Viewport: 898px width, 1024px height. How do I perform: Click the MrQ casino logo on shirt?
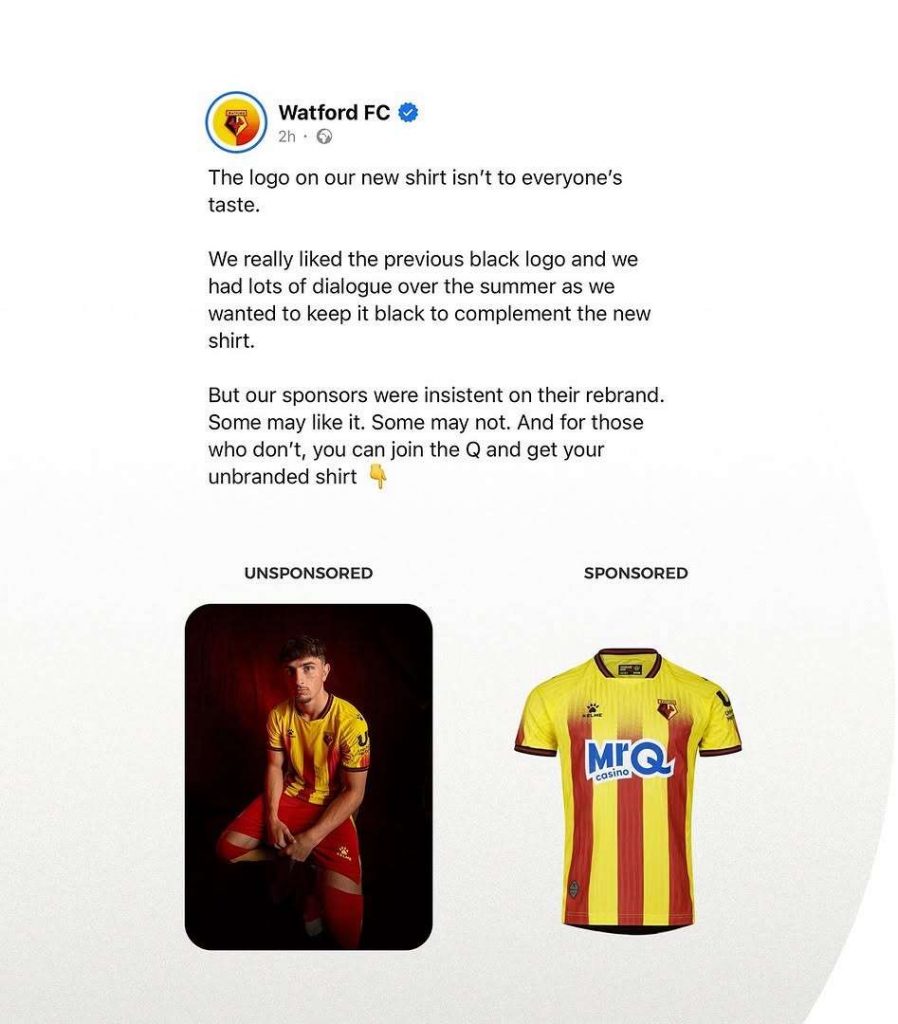[629, 758]
